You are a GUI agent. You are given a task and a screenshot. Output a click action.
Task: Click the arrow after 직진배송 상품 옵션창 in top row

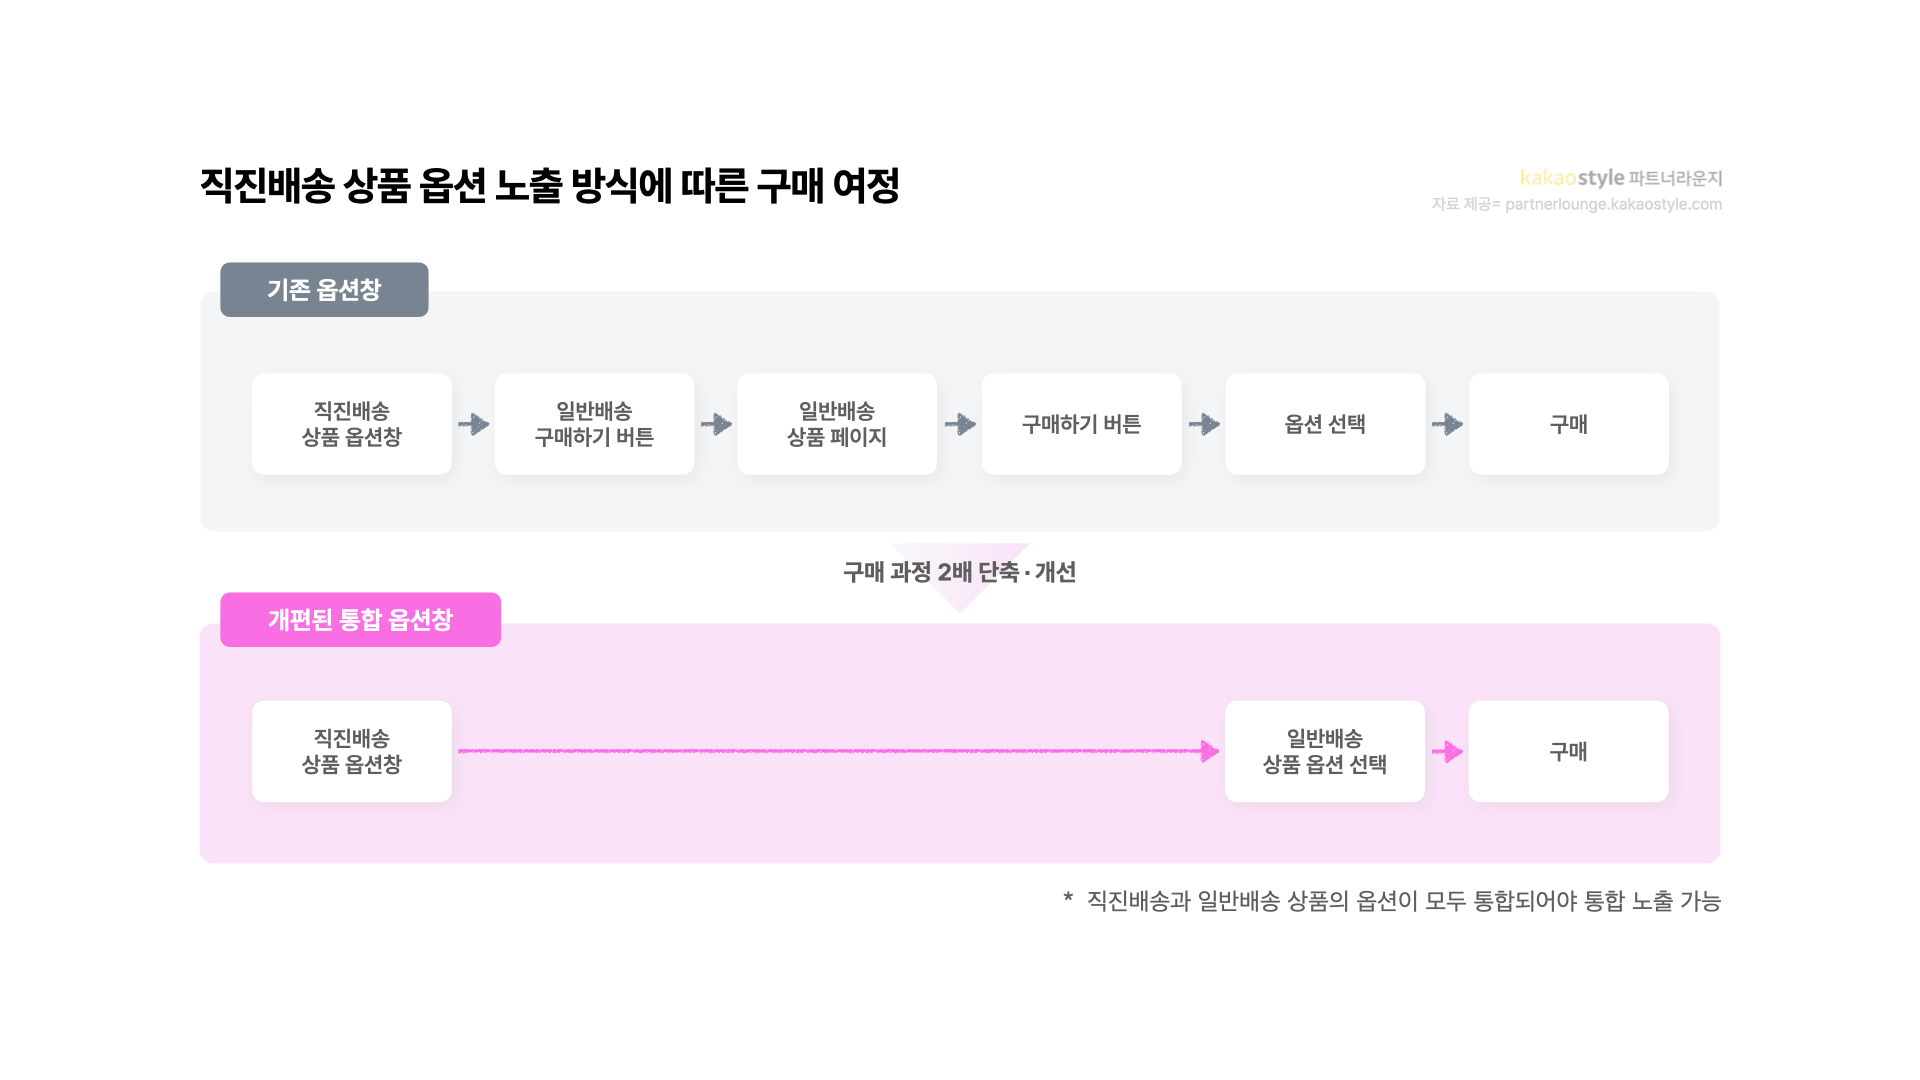473,424
